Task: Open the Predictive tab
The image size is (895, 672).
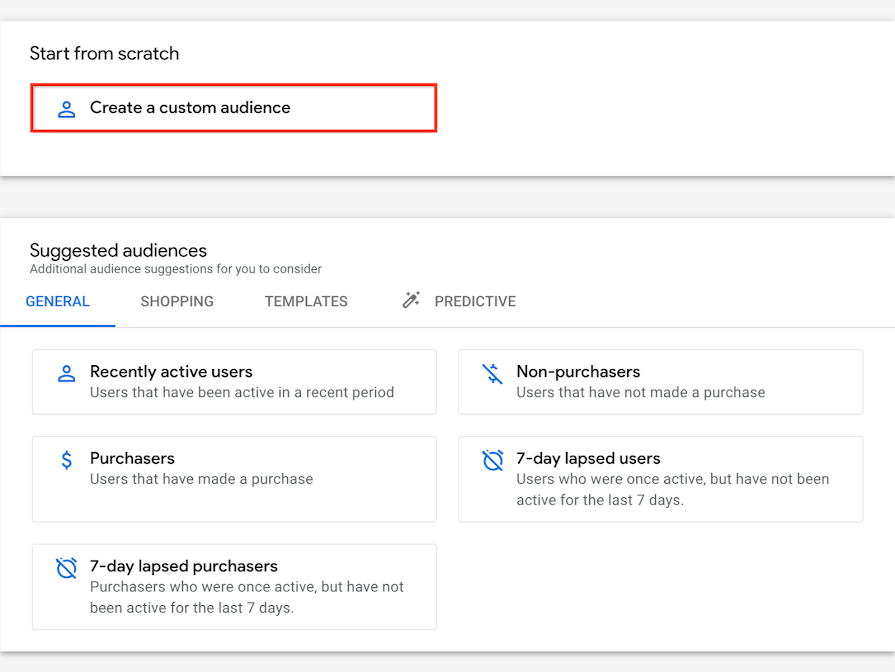Action: point(475,301)
